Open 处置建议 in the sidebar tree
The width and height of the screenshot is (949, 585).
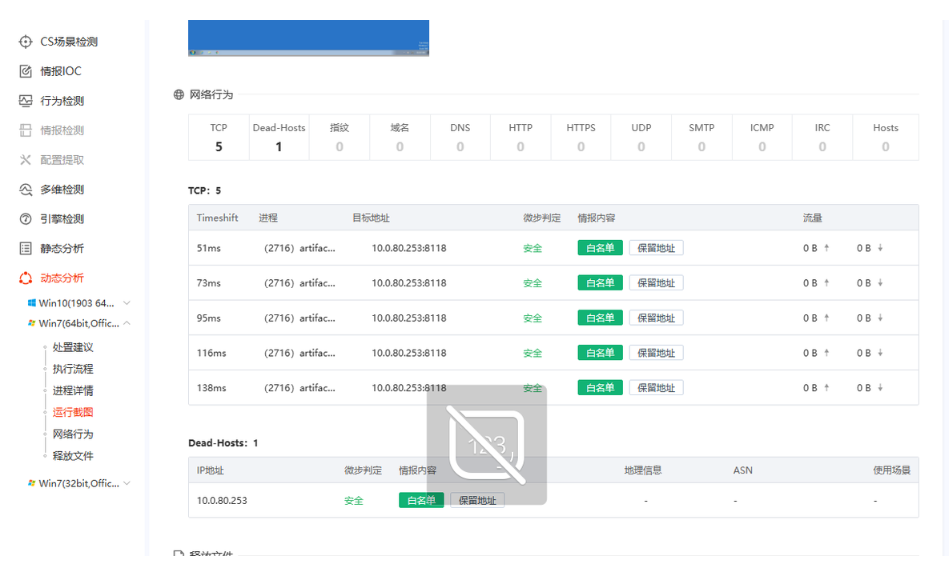point(73,347)
